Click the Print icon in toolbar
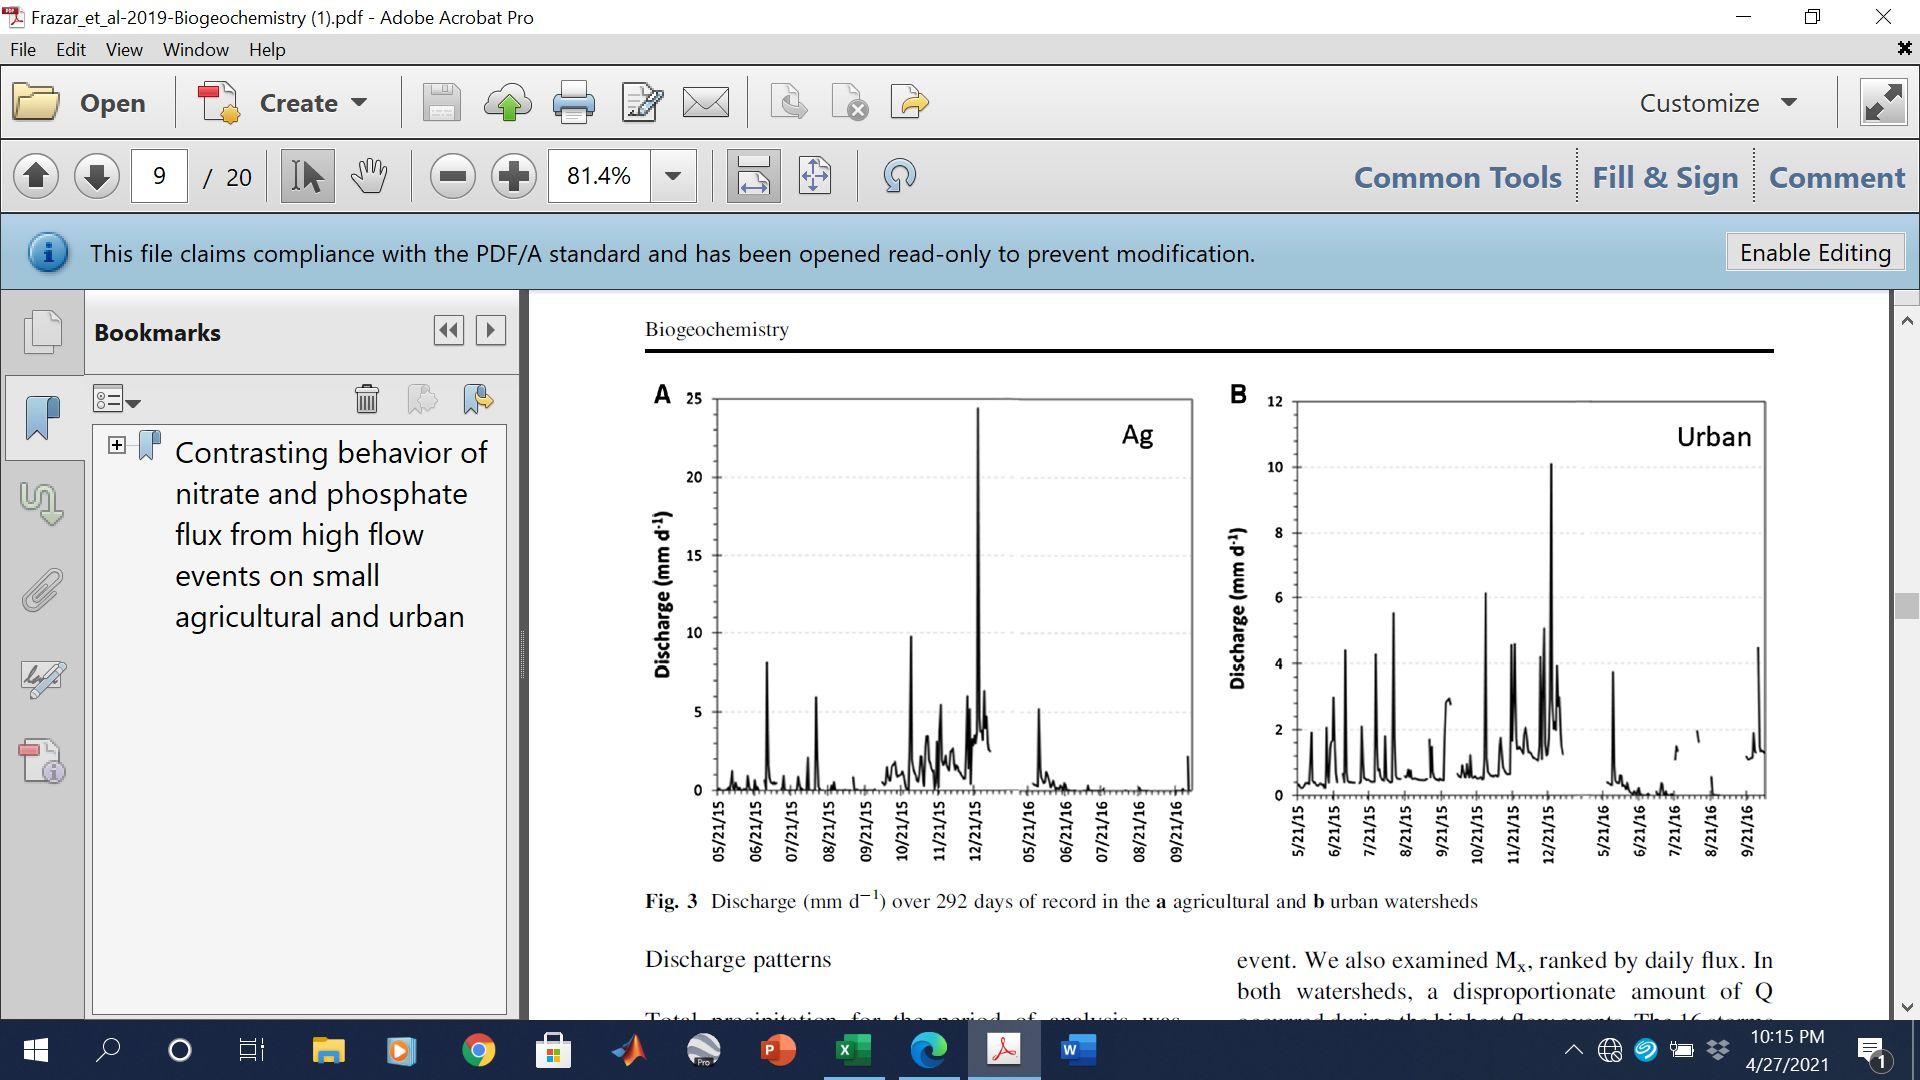The height and width of the screenshot is (1080, 1920). pyautogui.click(x=573, y=103)
